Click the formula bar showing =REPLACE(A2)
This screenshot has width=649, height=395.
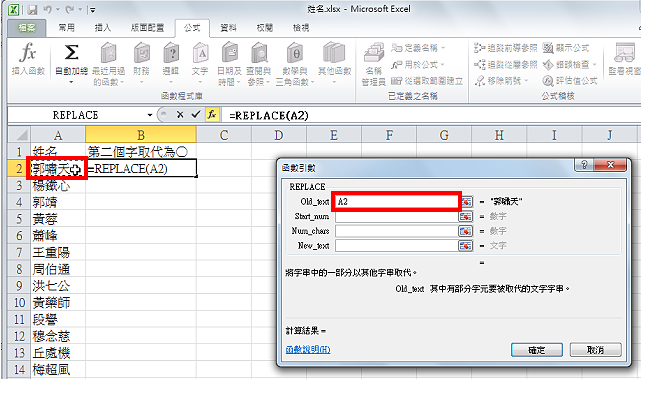(x=430, y=115)
